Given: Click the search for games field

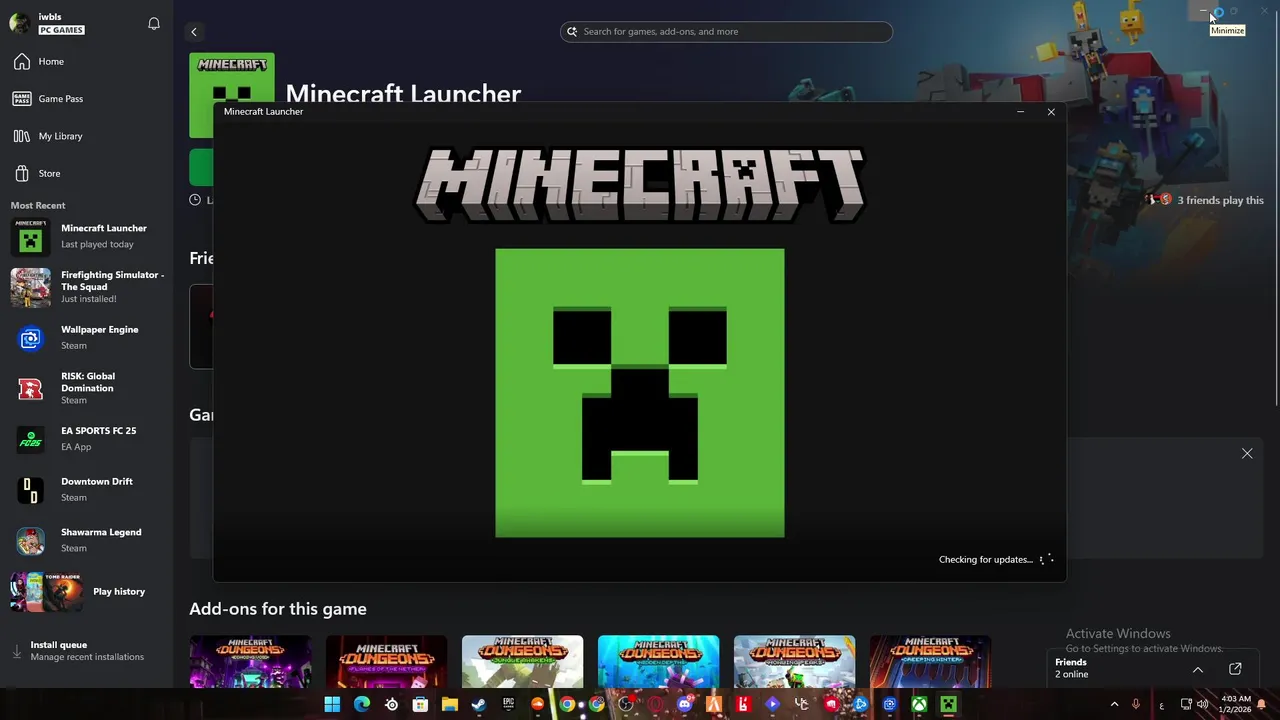Looking at the screenshot, I should point(726,32).
